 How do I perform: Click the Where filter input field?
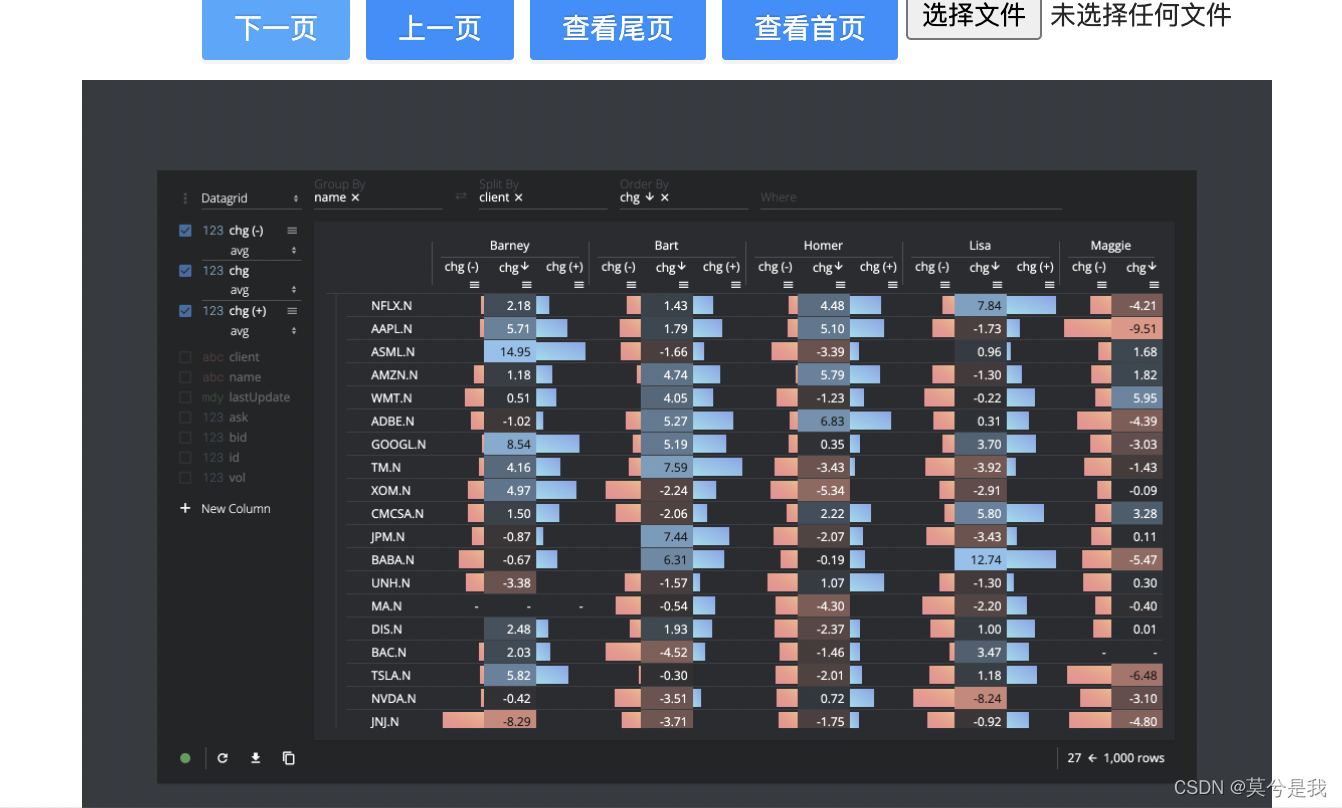click(910, 198)
